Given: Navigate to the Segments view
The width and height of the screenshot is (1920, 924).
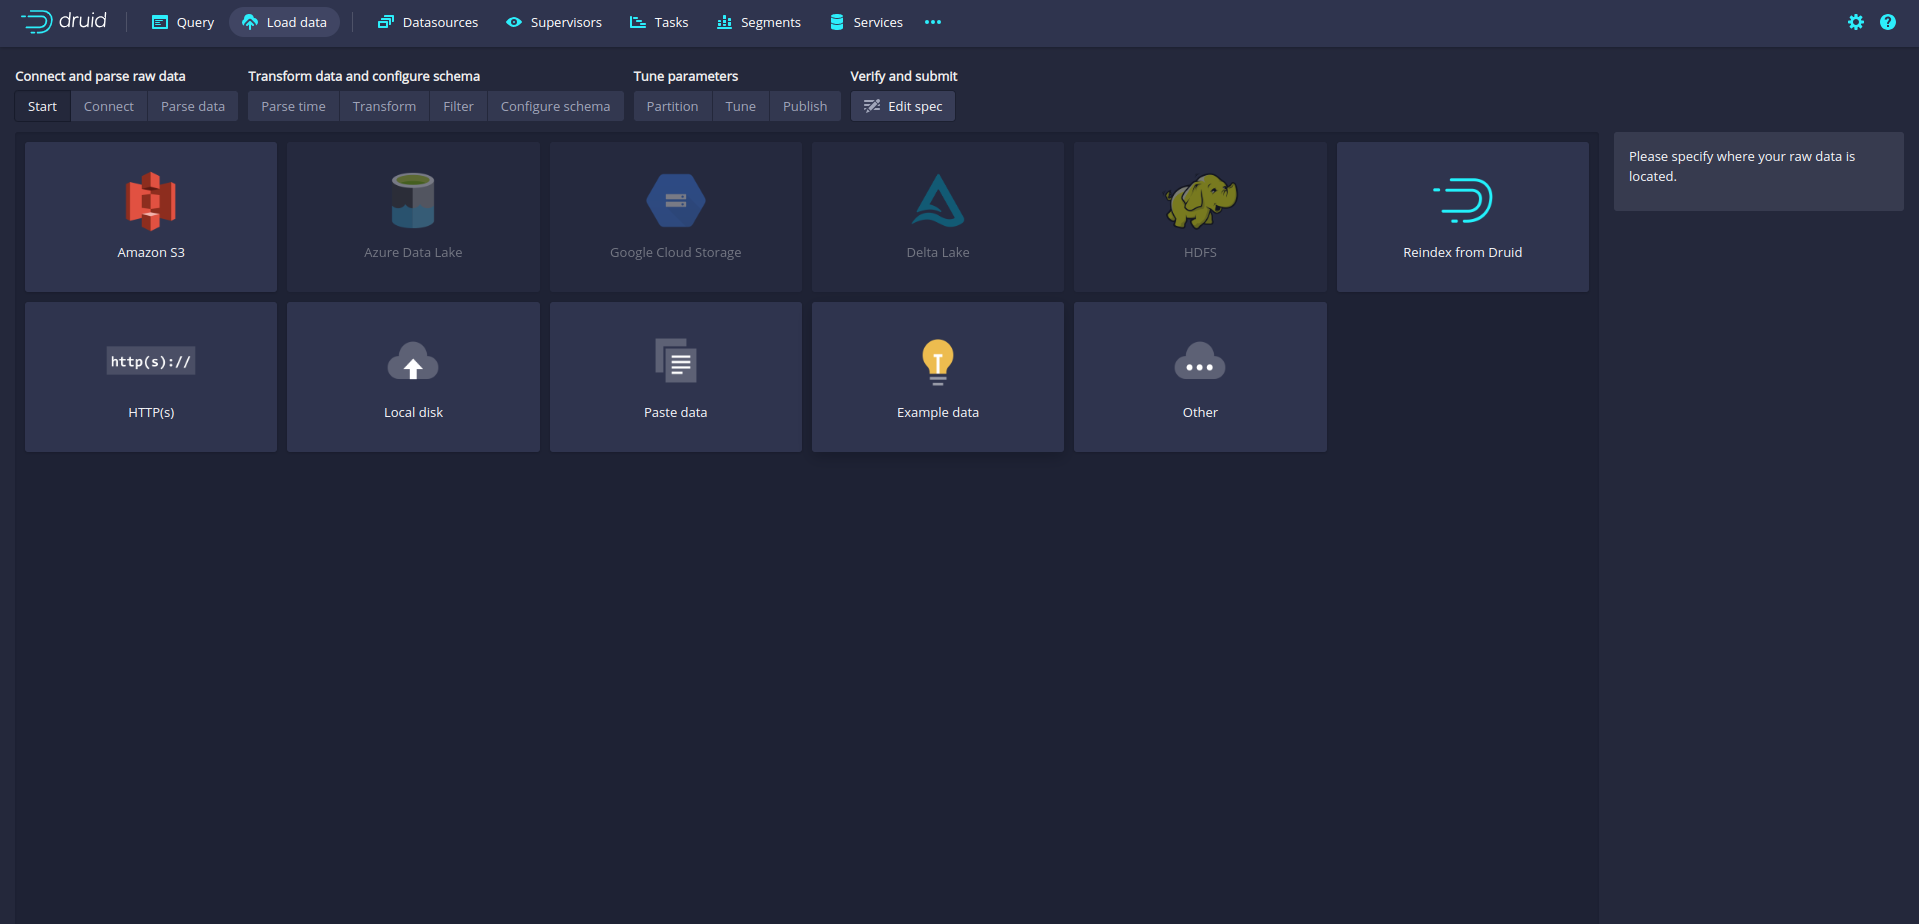Looking at the screenshot, I should click(759, 22).
